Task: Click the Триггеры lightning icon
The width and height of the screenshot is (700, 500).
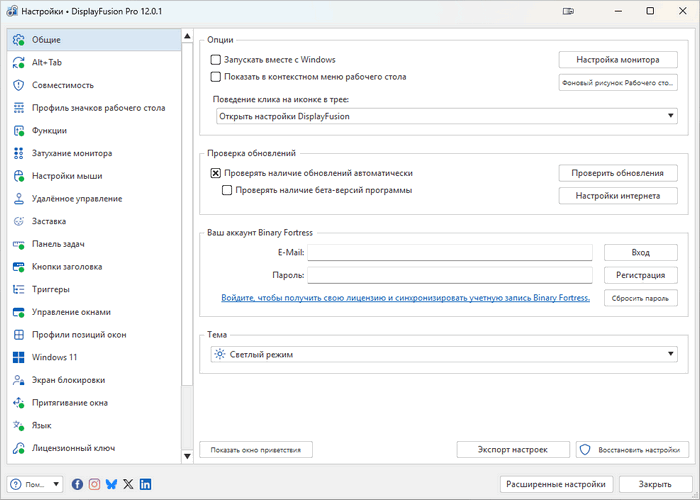Action: (19, 289)
